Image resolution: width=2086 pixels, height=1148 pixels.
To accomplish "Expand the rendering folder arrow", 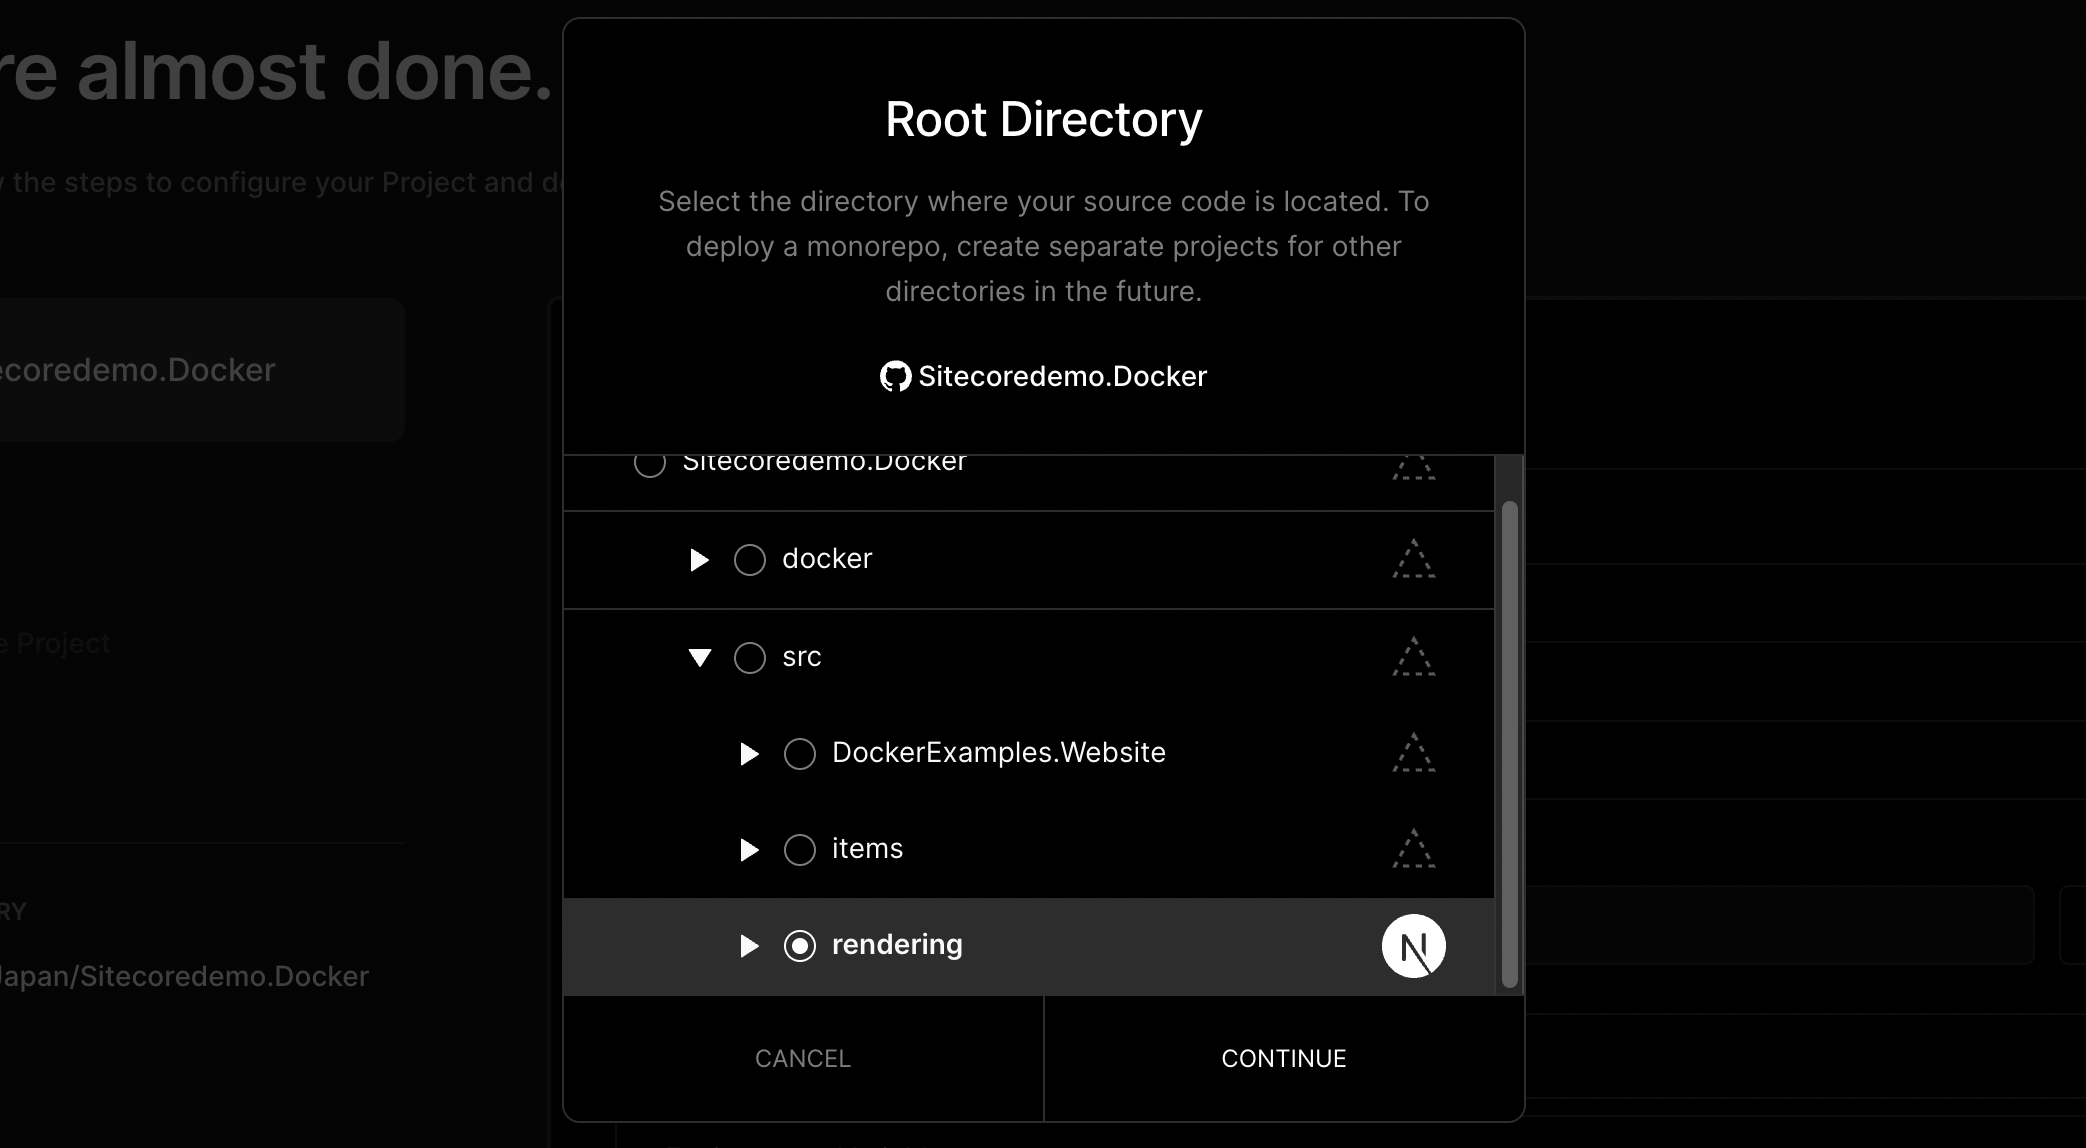I will click(x=749, y=946).
